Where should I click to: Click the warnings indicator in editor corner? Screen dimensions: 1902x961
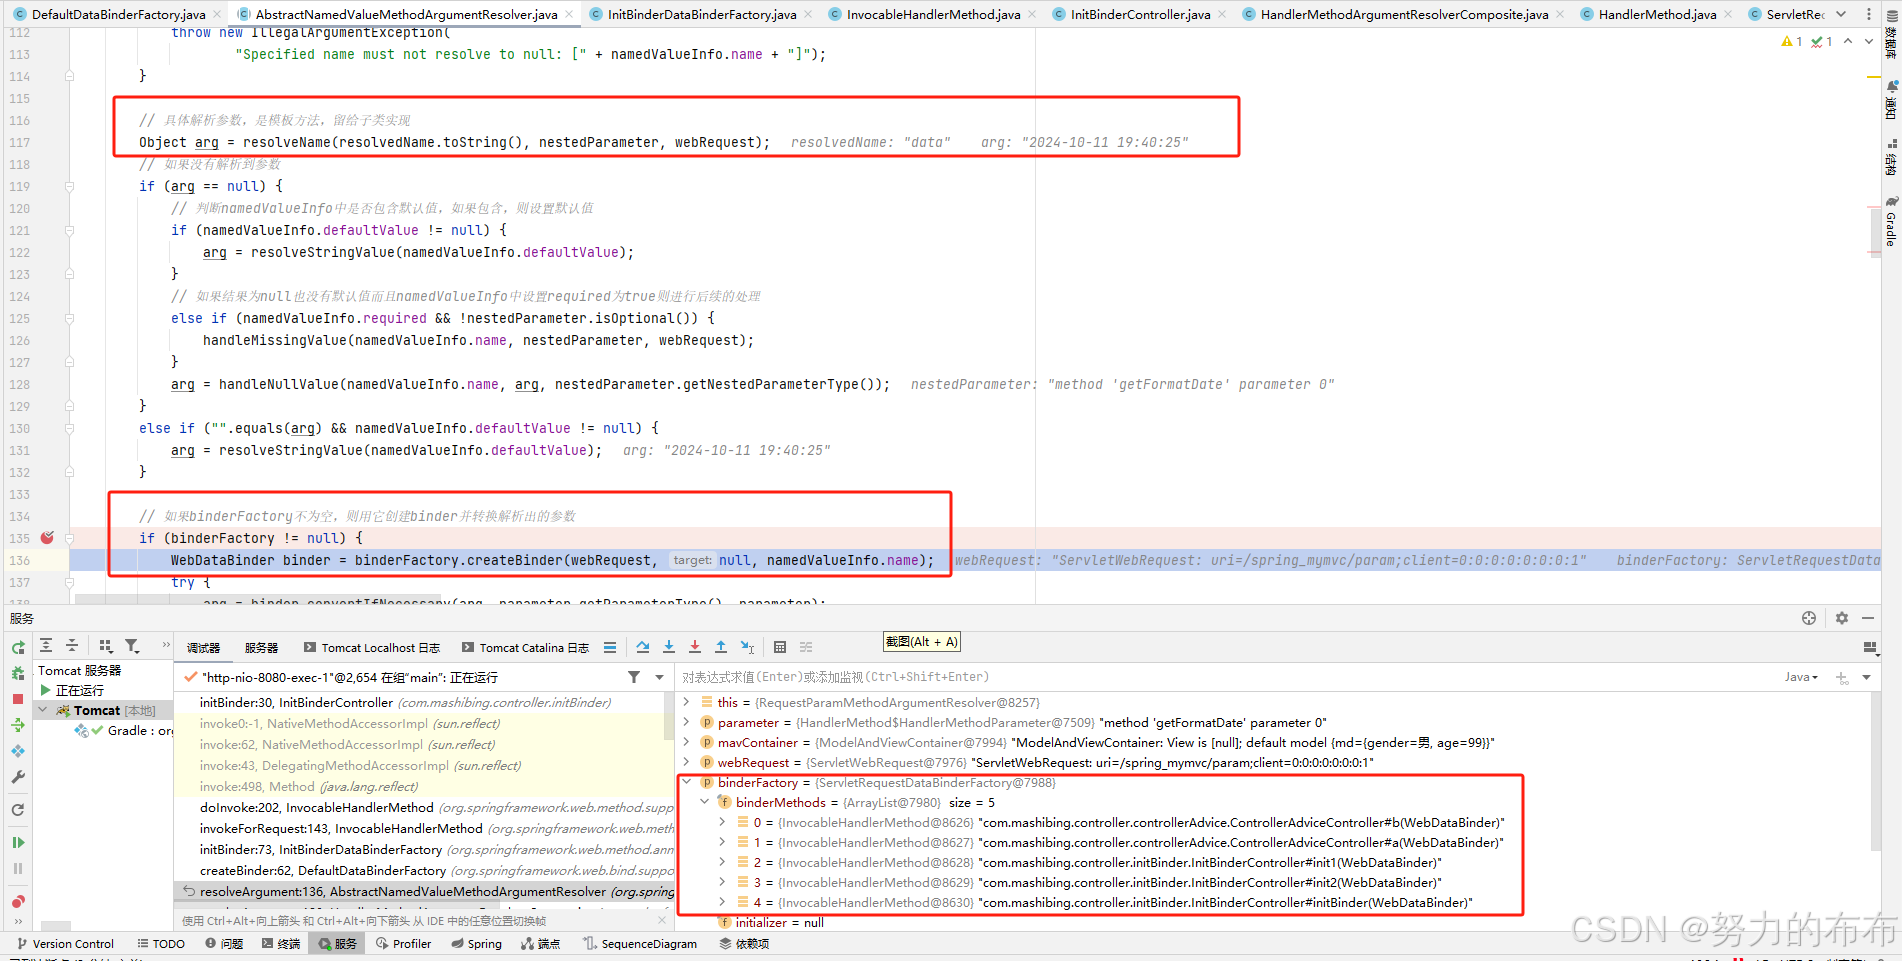pos(1791,41)
